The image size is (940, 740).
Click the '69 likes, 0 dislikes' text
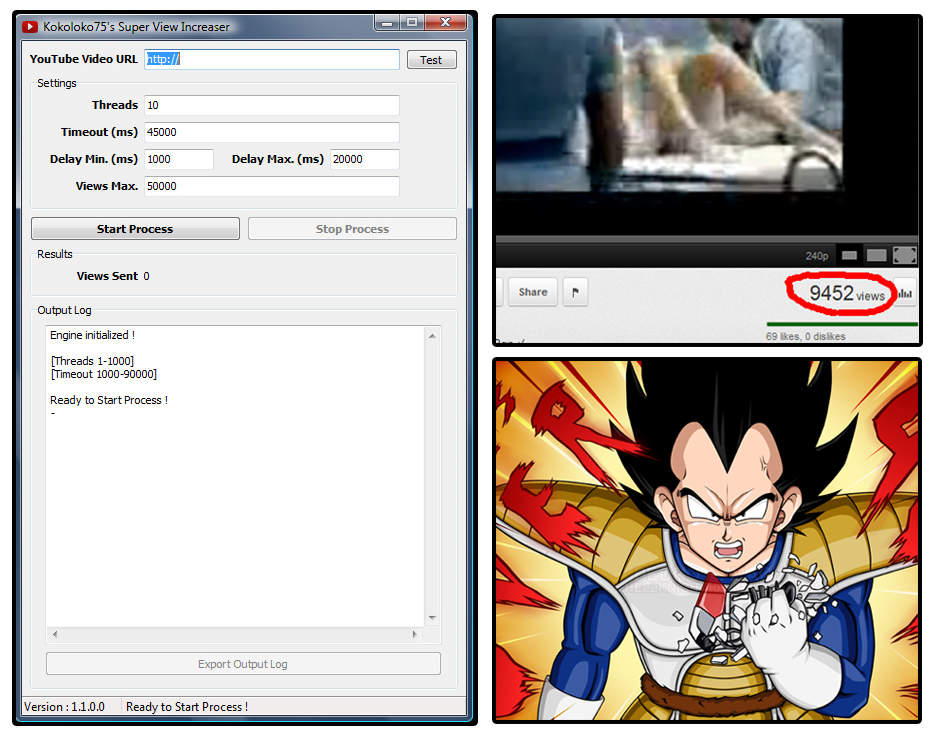click(805, 336)
